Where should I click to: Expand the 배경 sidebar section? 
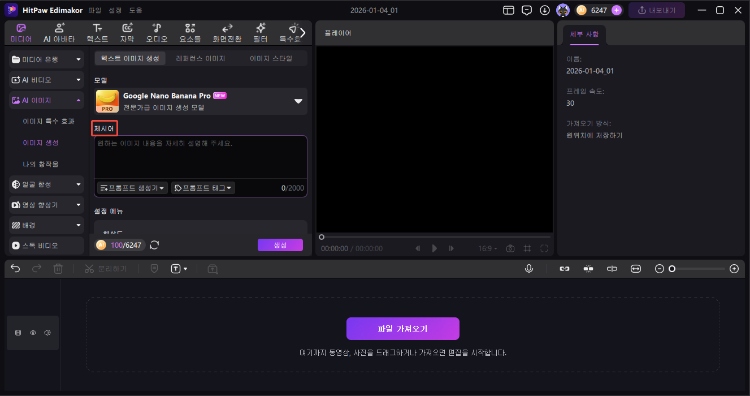46,225
